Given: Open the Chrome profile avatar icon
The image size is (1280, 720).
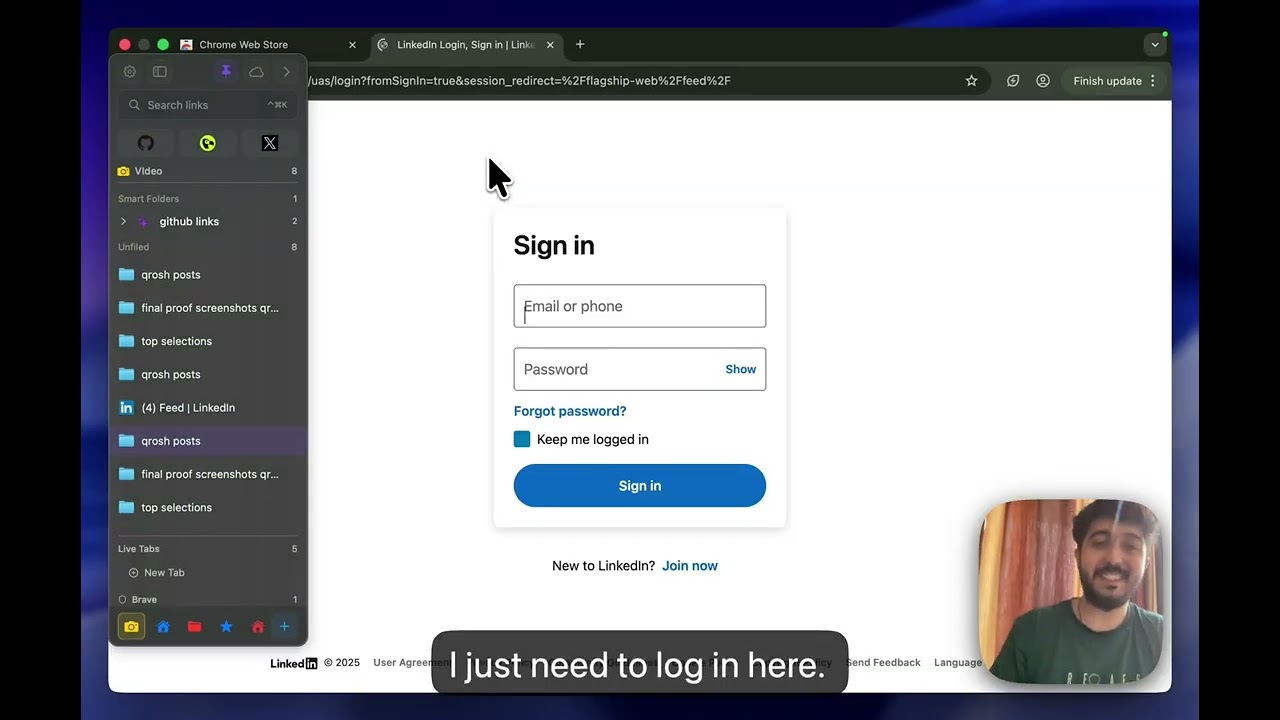Looking at the screenshot, I should click(1043, 81).
